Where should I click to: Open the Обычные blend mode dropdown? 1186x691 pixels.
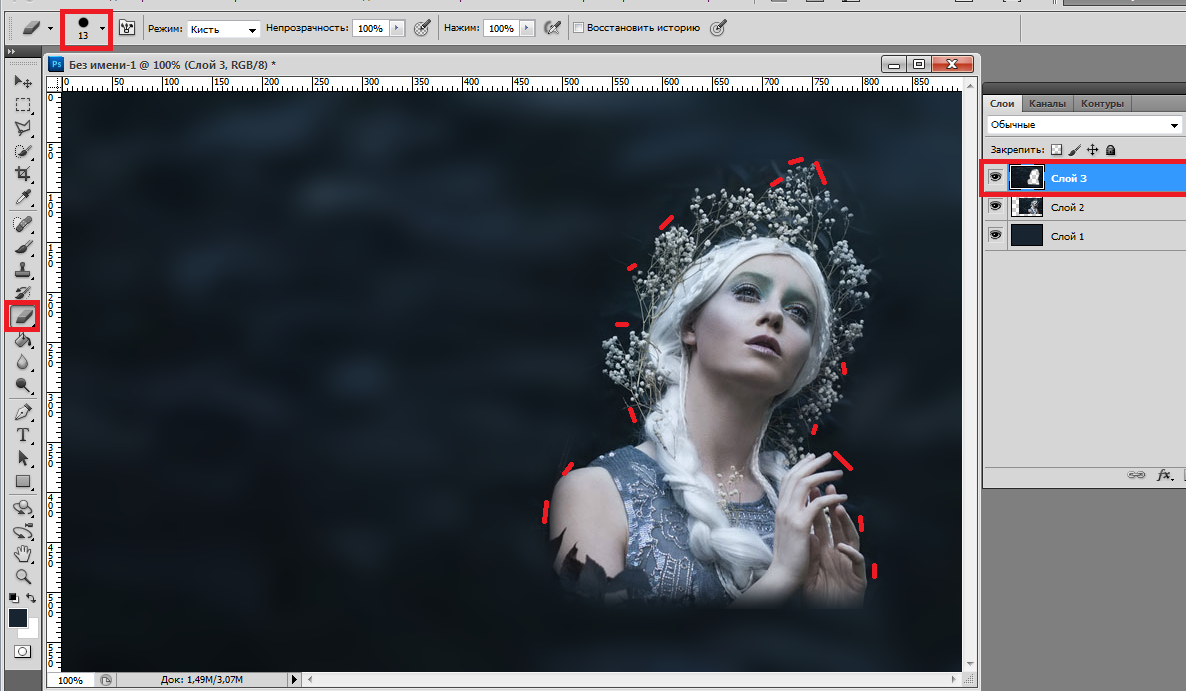[1084, 125]
